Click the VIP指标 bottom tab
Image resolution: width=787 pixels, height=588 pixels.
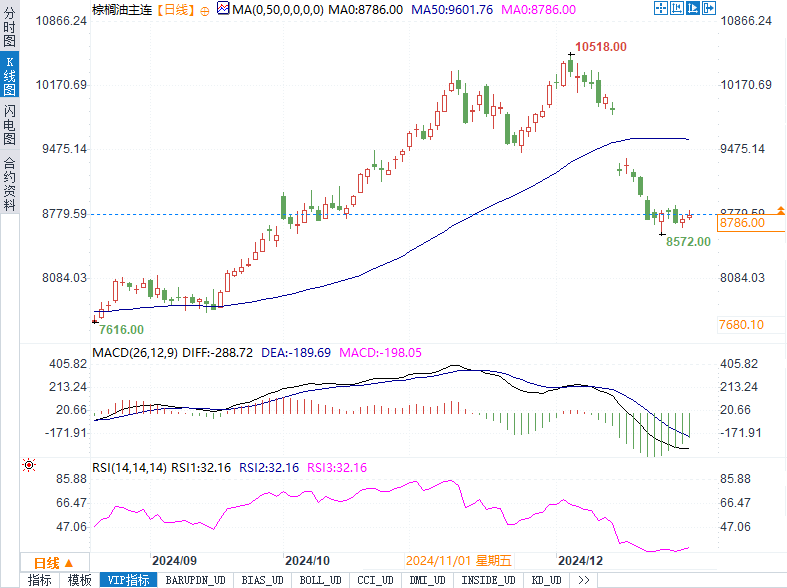tap(128, 580)
